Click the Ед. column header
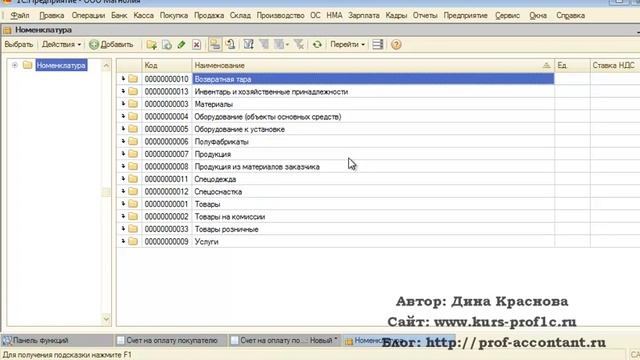Image resolution: width=640 pixels, height=360 pixels. coord(572,65)
